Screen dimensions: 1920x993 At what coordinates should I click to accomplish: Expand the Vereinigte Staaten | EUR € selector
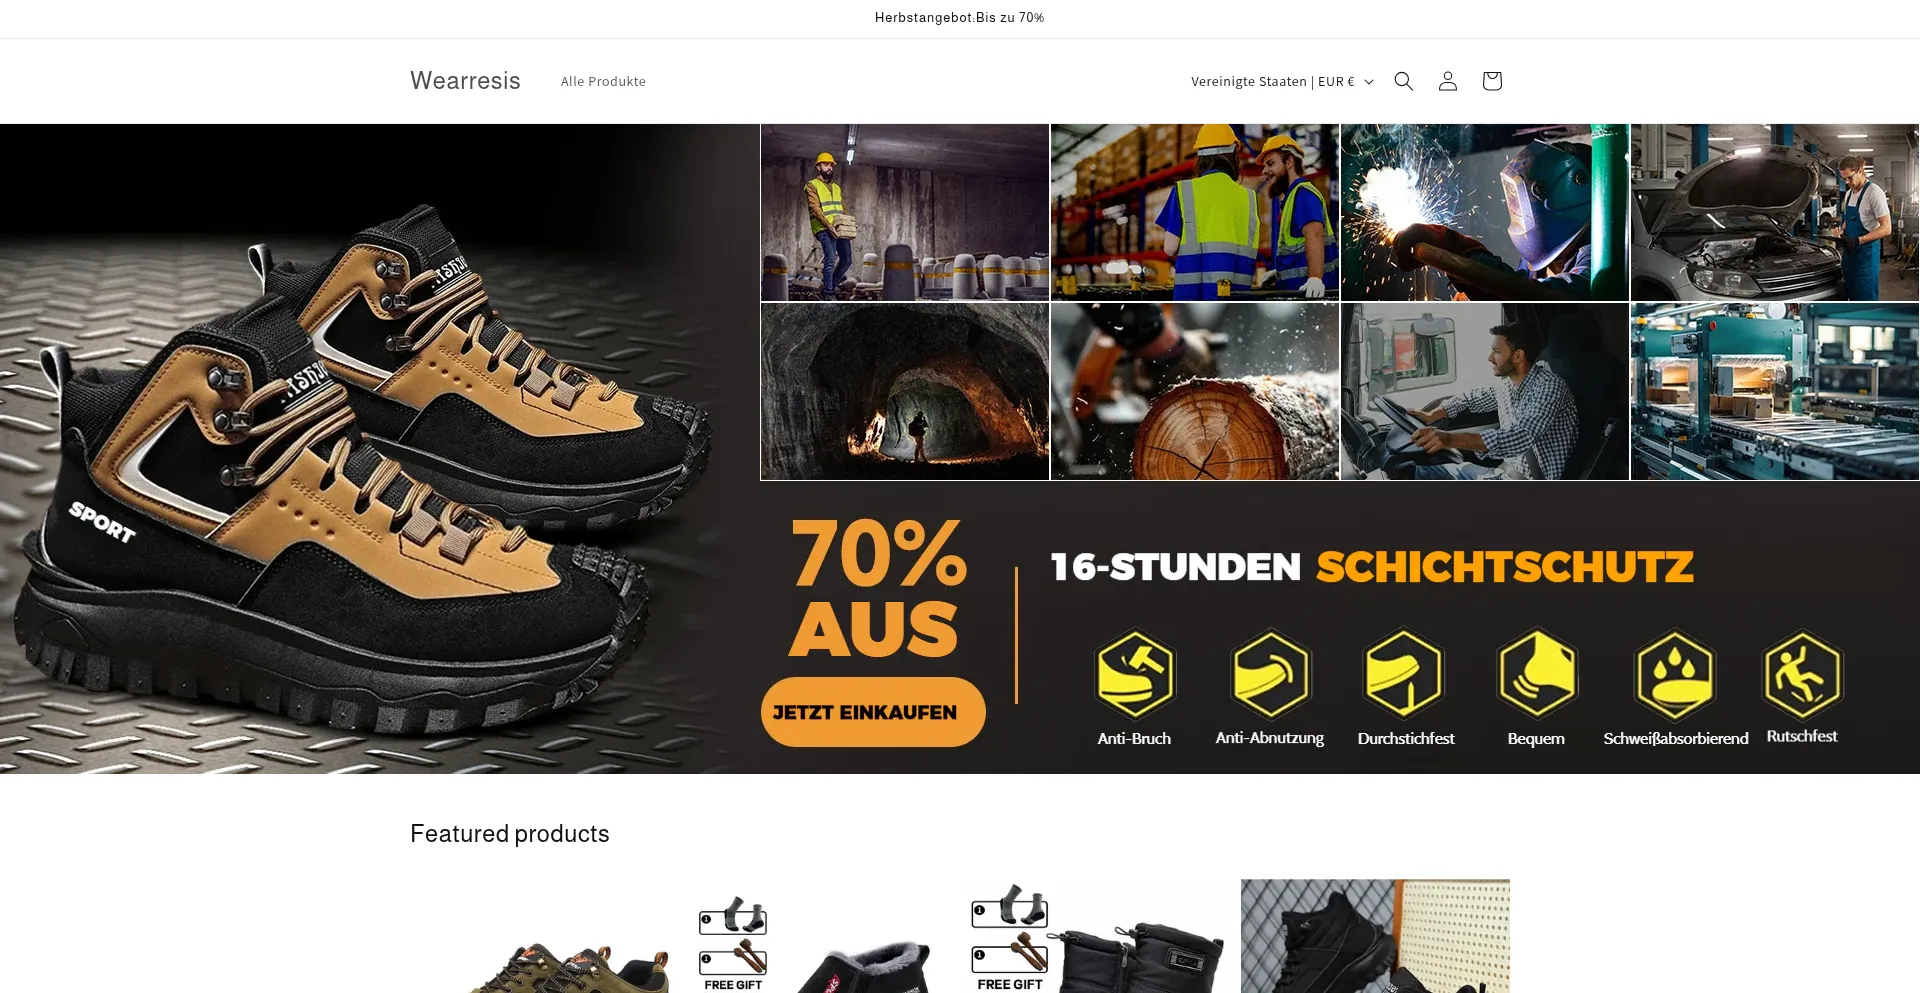tap(1282, 81)
